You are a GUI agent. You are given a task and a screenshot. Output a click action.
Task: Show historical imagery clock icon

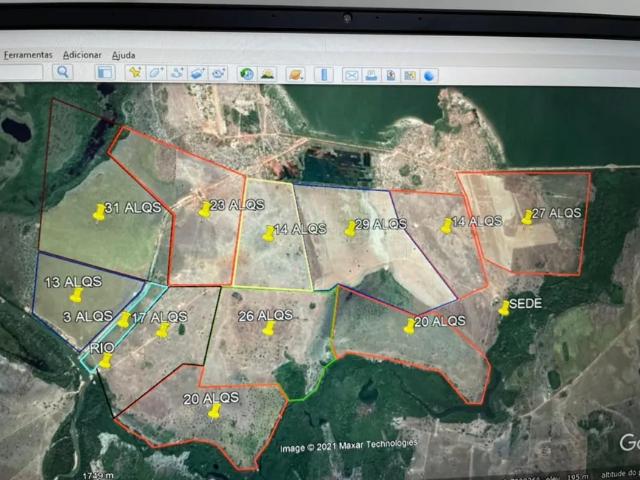247,74
